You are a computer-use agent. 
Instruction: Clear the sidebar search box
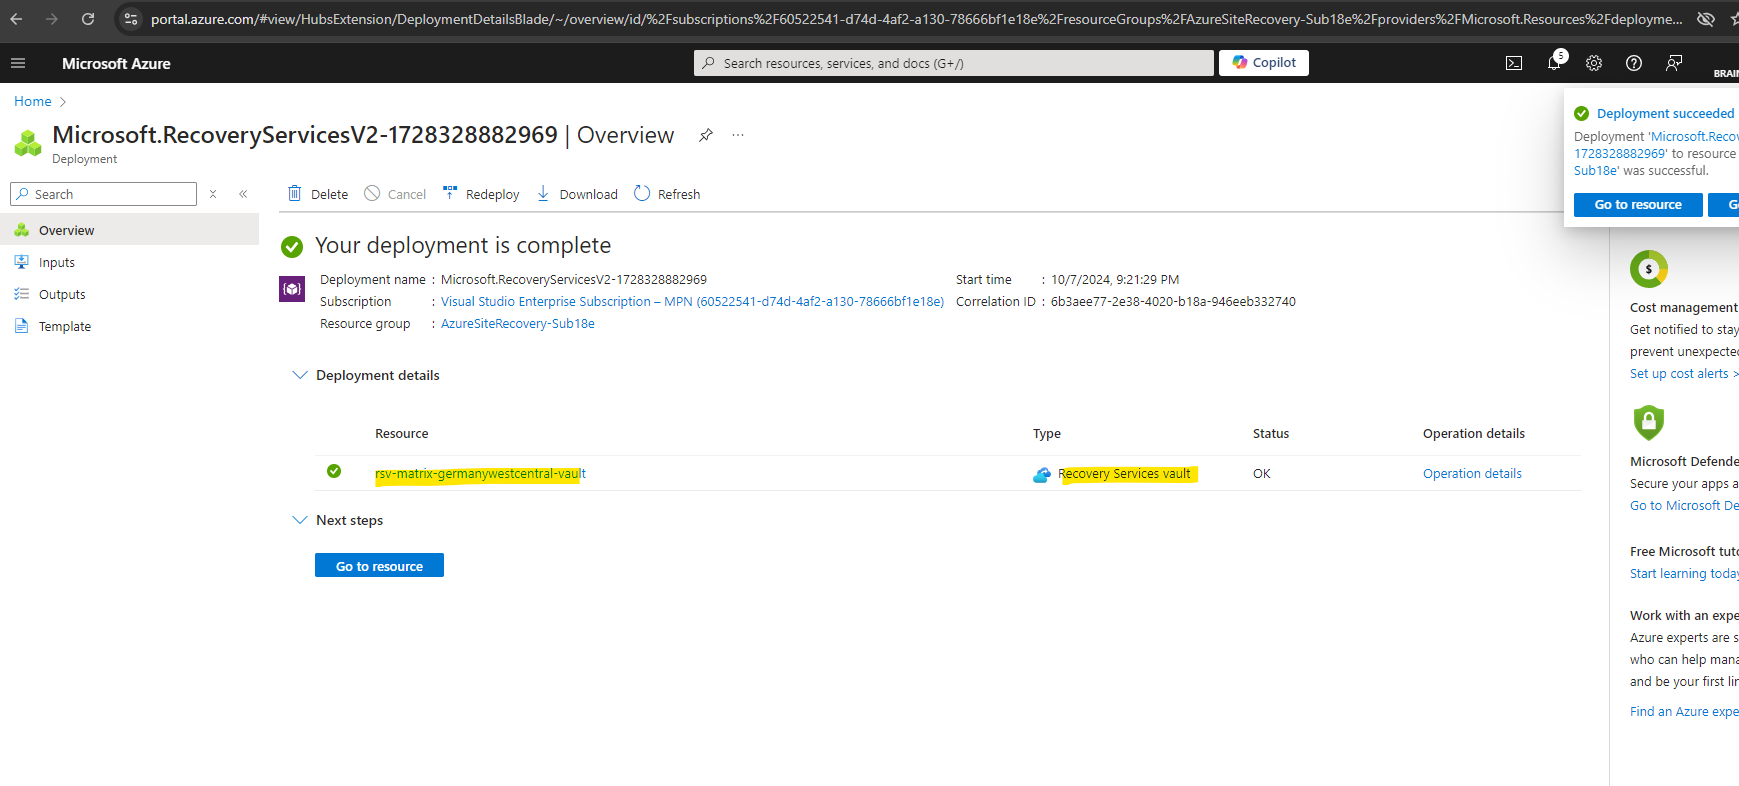pos(213,194)
